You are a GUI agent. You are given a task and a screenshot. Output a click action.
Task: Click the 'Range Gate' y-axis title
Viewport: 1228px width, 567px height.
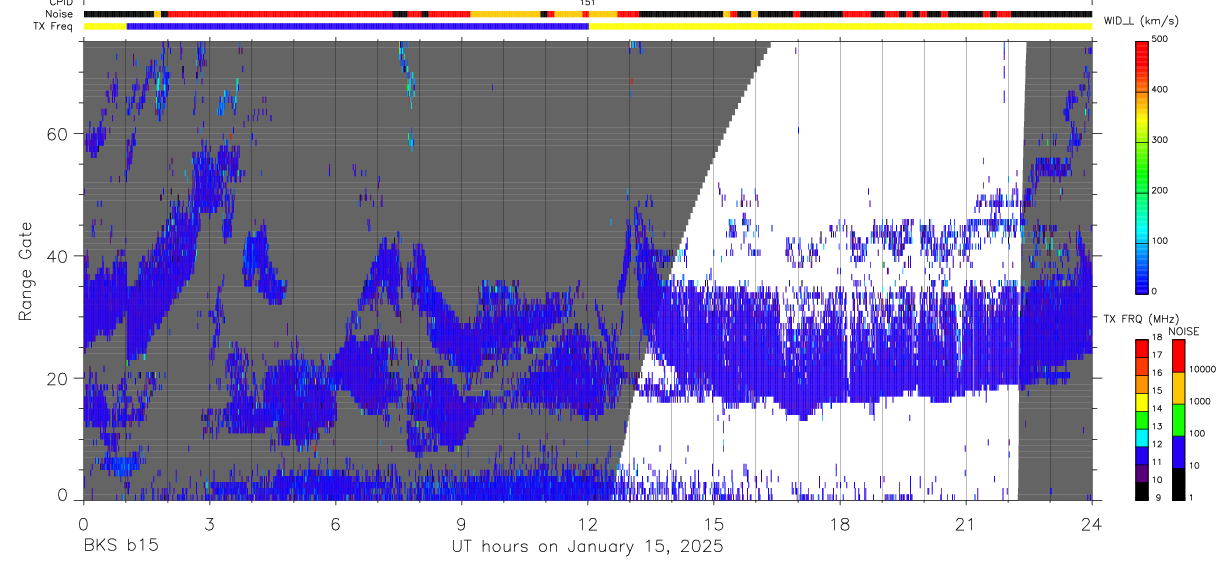(x=26, y=269)
